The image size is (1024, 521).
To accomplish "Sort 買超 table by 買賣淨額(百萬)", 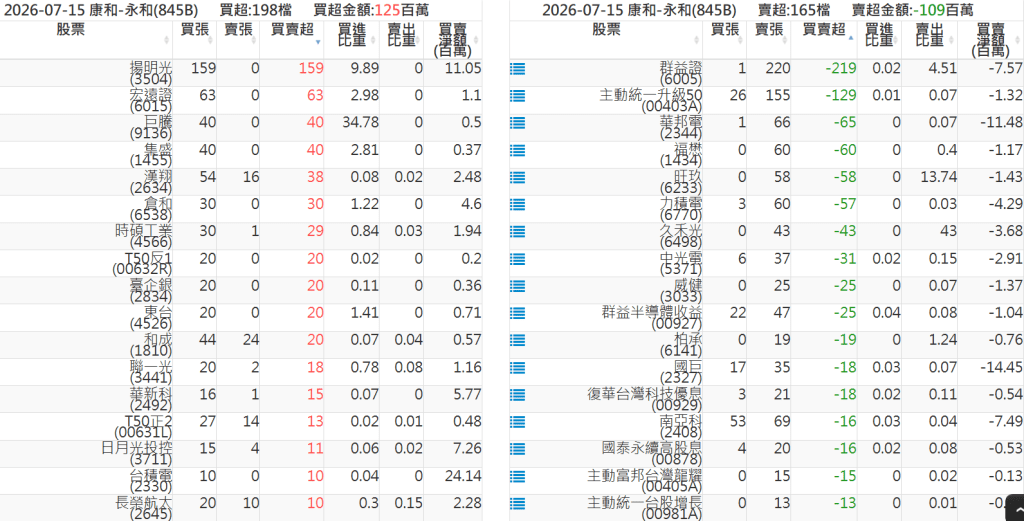I will tap(453, 40).
